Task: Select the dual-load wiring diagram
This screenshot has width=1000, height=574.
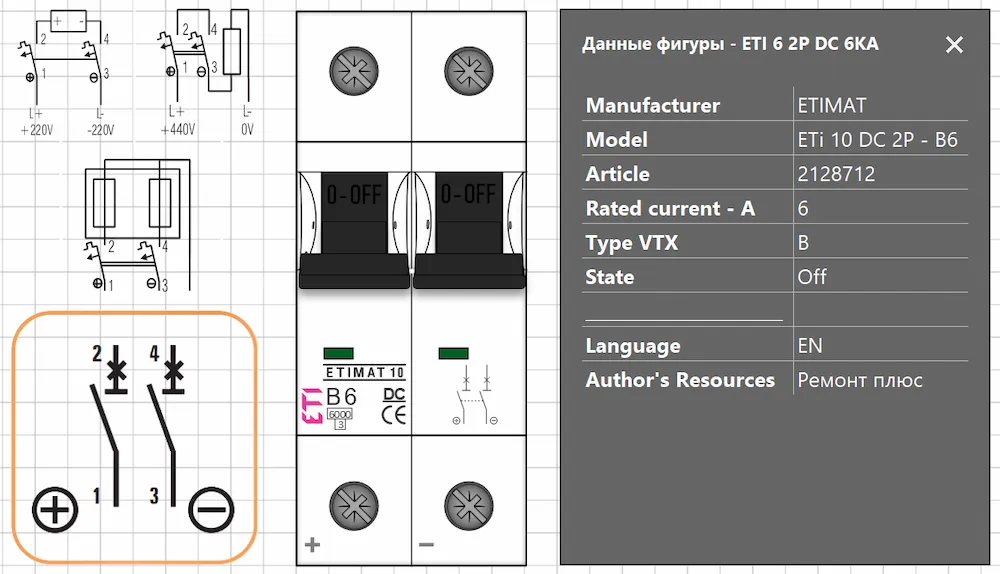Action: point(136,226)
